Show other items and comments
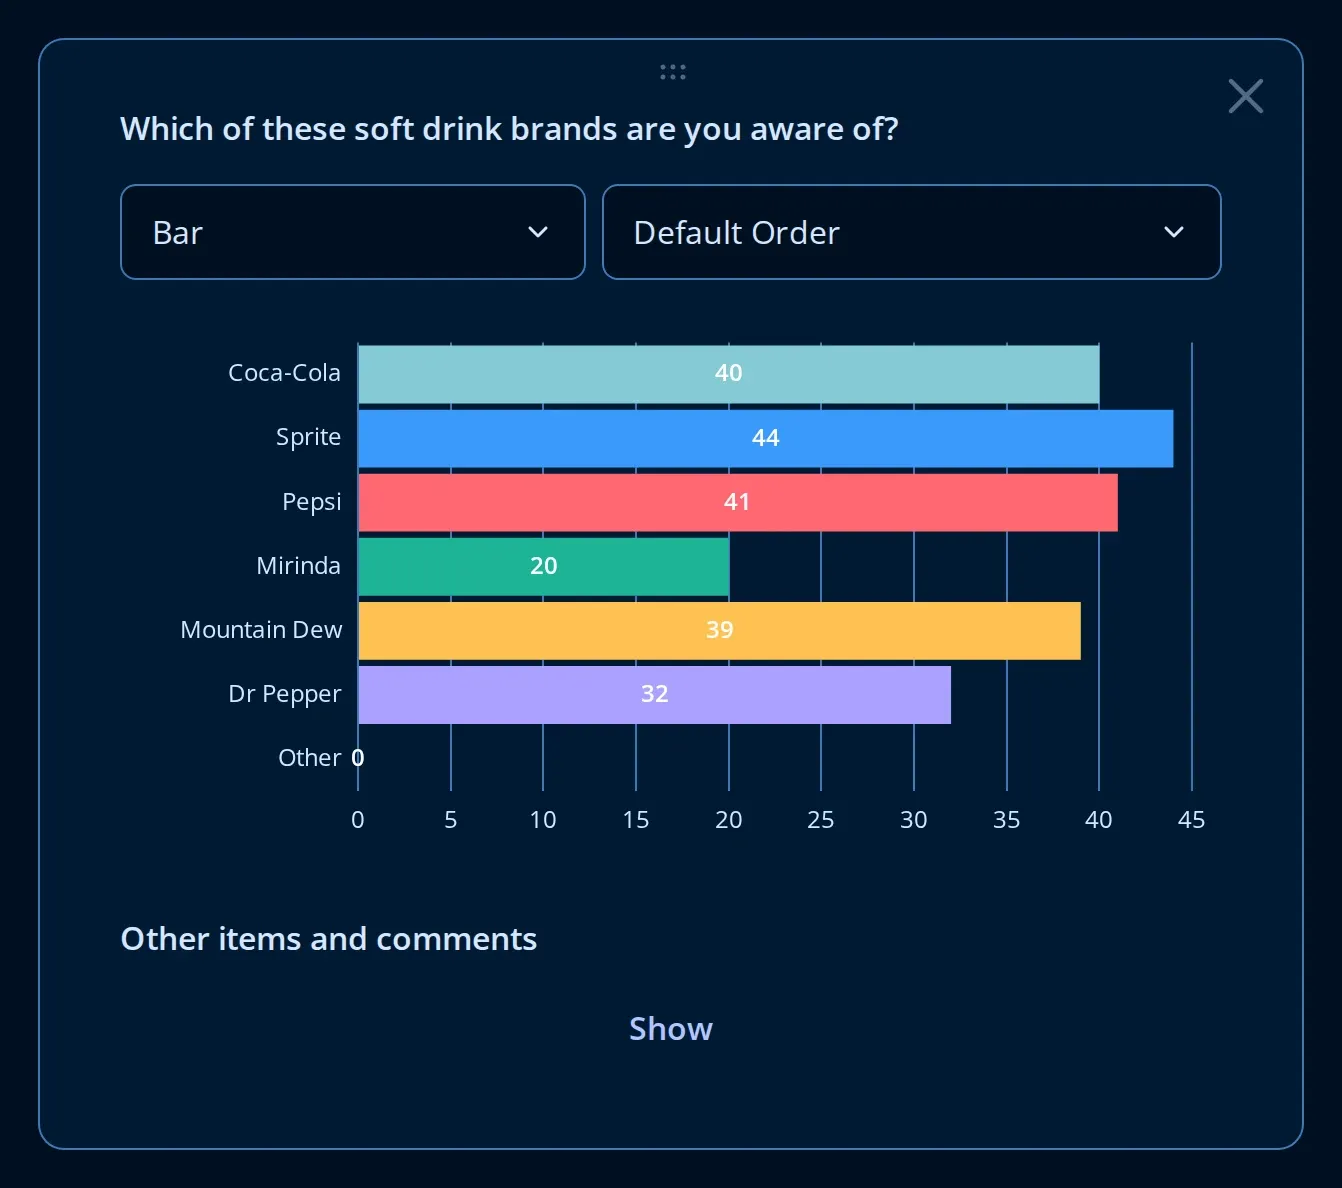This screenshot has width=1342, height=1188. (670, 1029)
